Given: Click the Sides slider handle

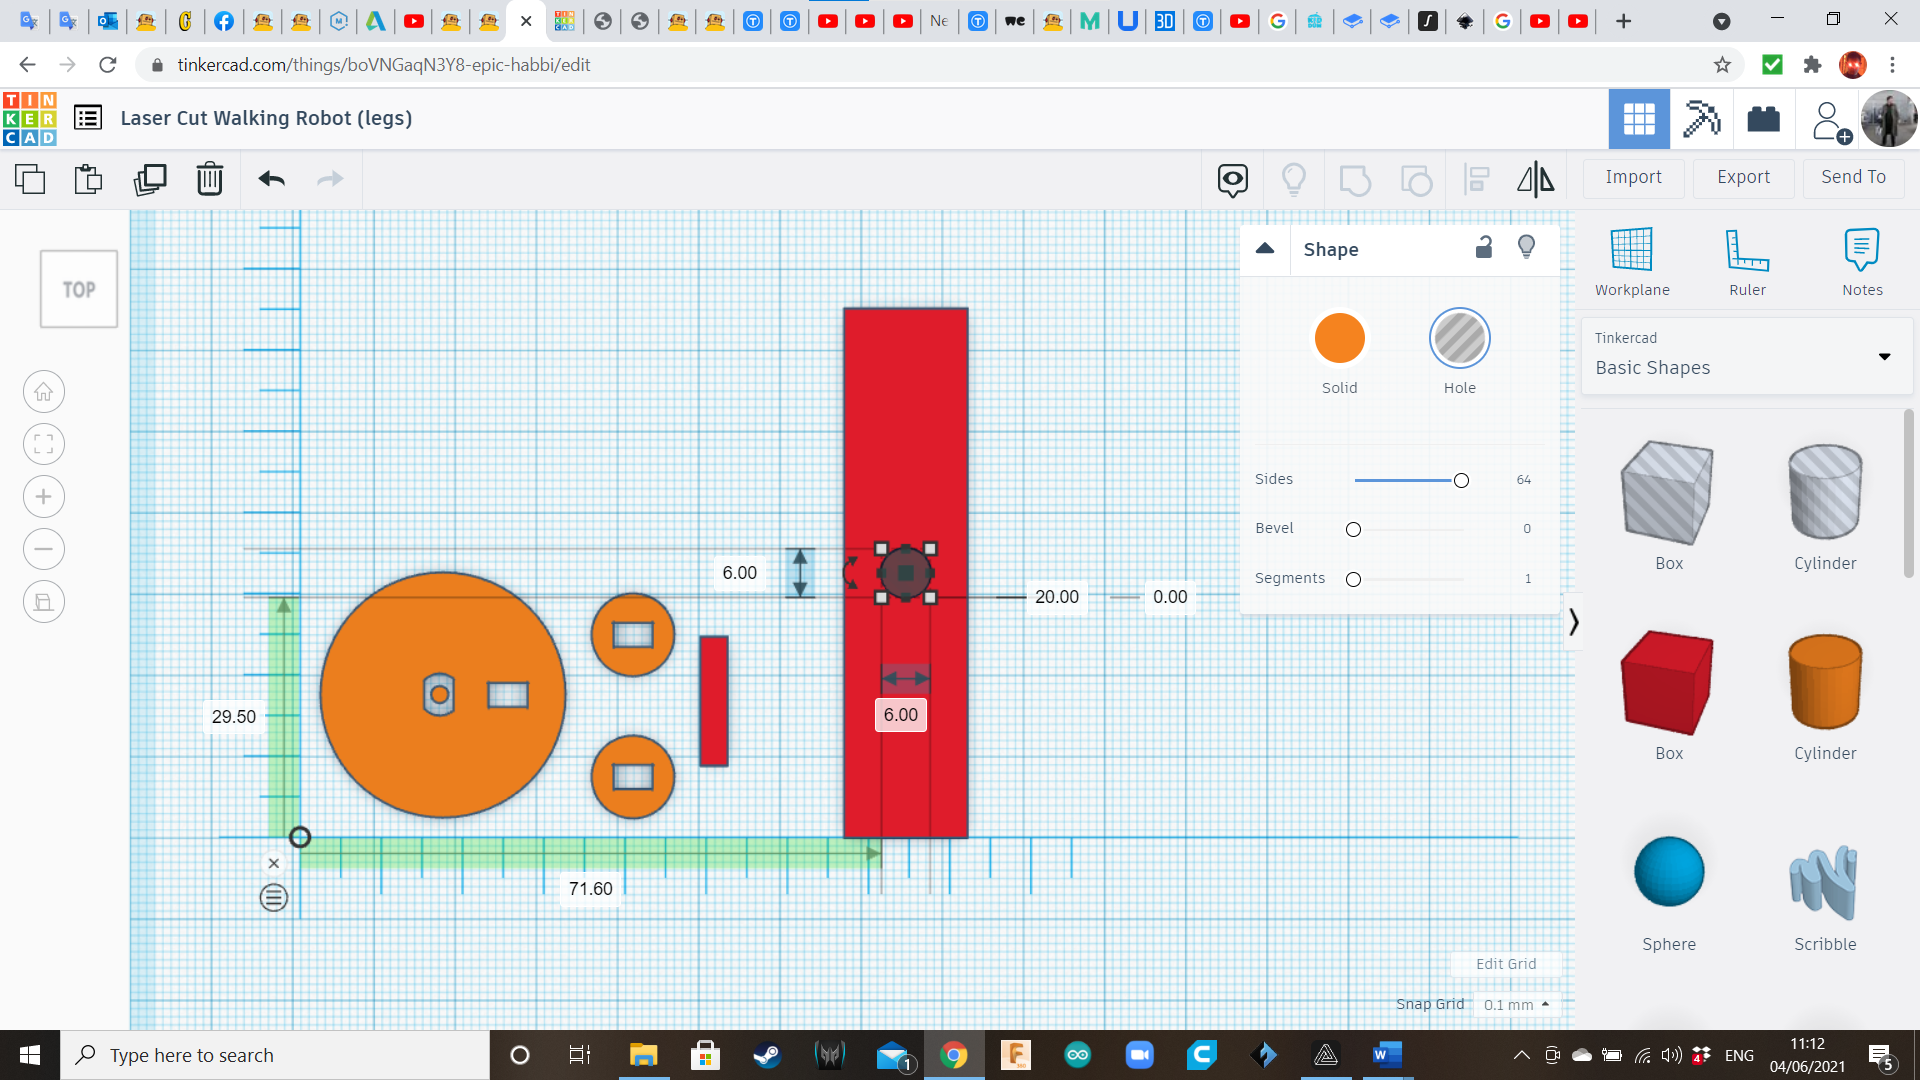Looking at the screenshot, I should click(1461, 481).
